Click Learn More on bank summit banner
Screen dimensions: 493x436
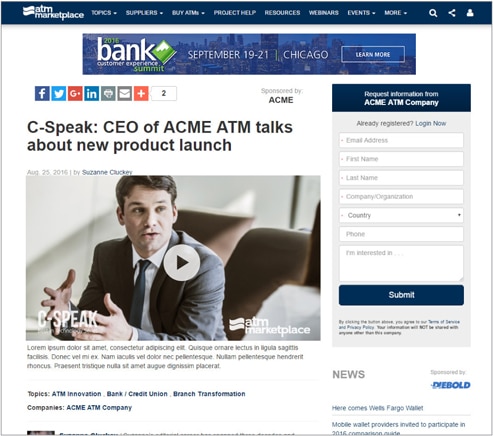tap(373, 55)
